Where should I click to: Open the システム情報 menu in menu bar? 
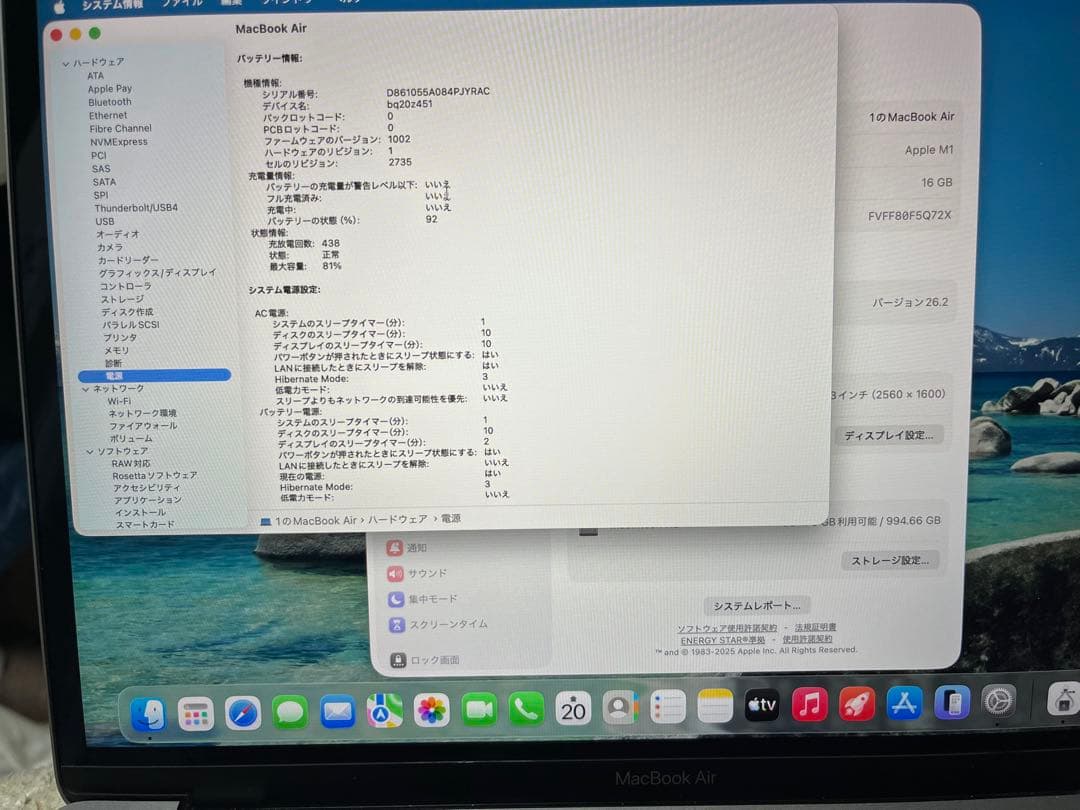click(x=112, y=5)
